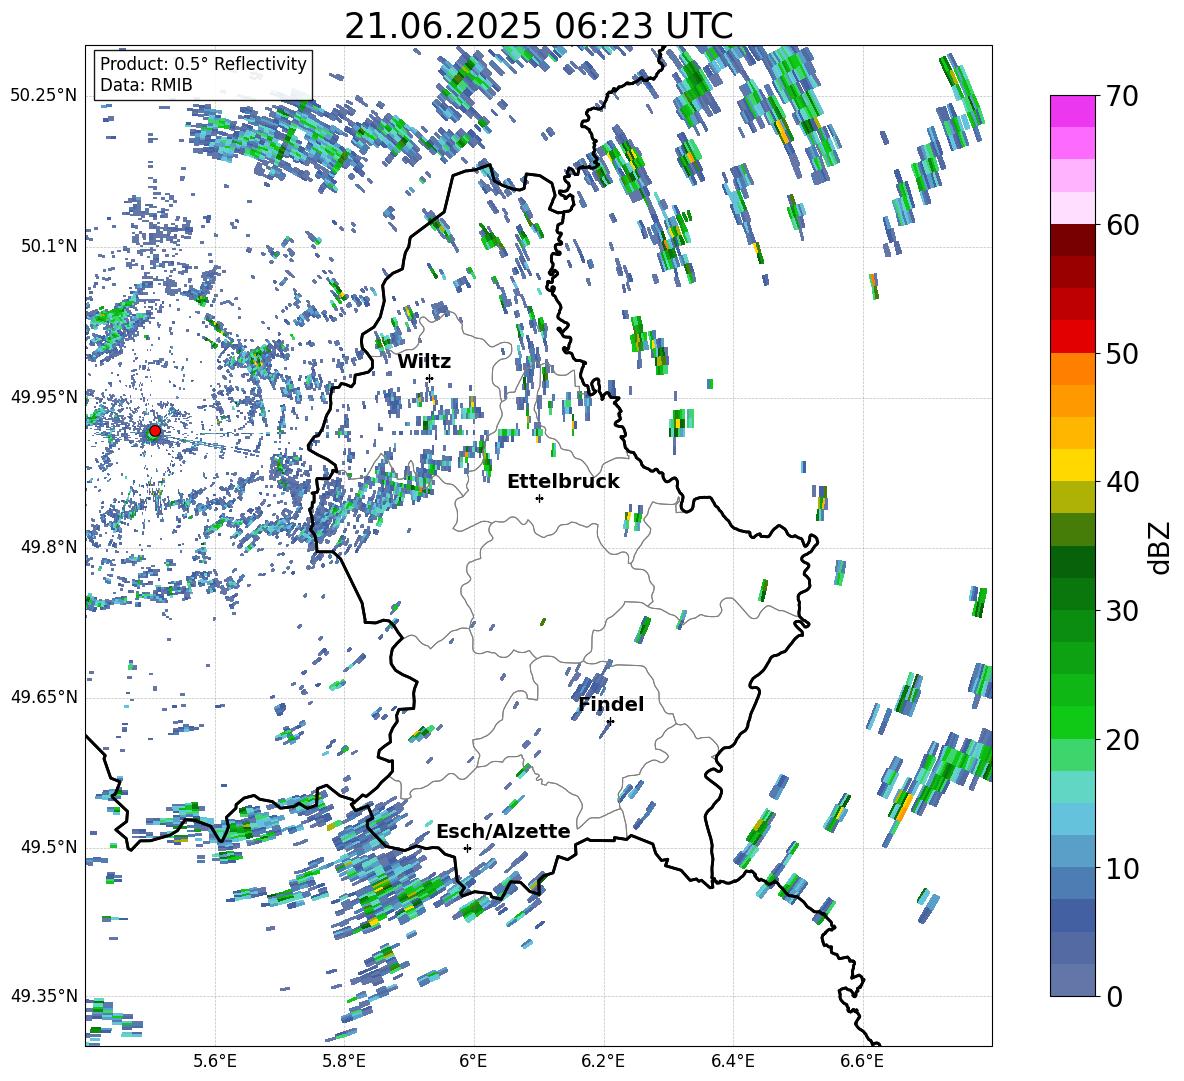The image size is (1184, 1081).
Task: Click the dBZ colorbar axis label
Action: (1160, 548)
